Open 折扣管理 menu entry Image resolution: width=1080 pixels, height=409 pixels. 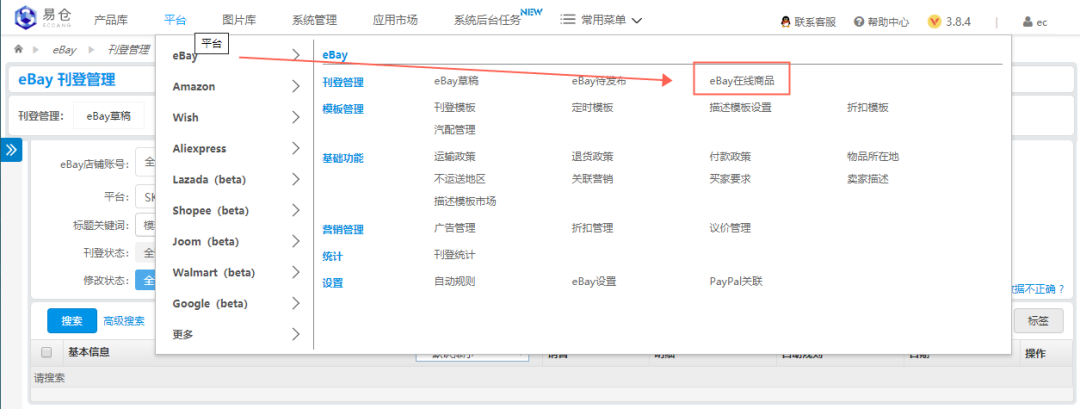tap(592, 228)
